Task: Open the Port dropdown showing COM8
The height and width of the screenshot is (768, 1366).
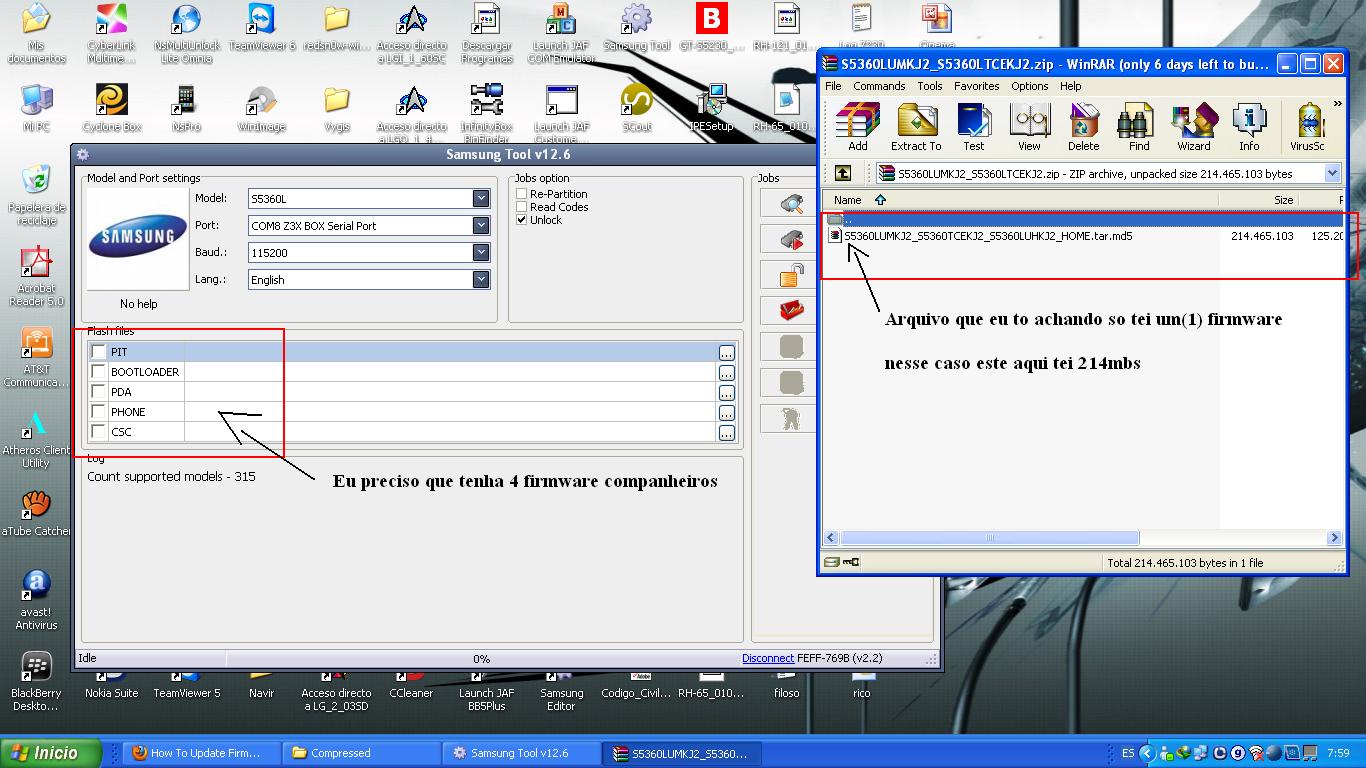Action: (x=480, y=225)
